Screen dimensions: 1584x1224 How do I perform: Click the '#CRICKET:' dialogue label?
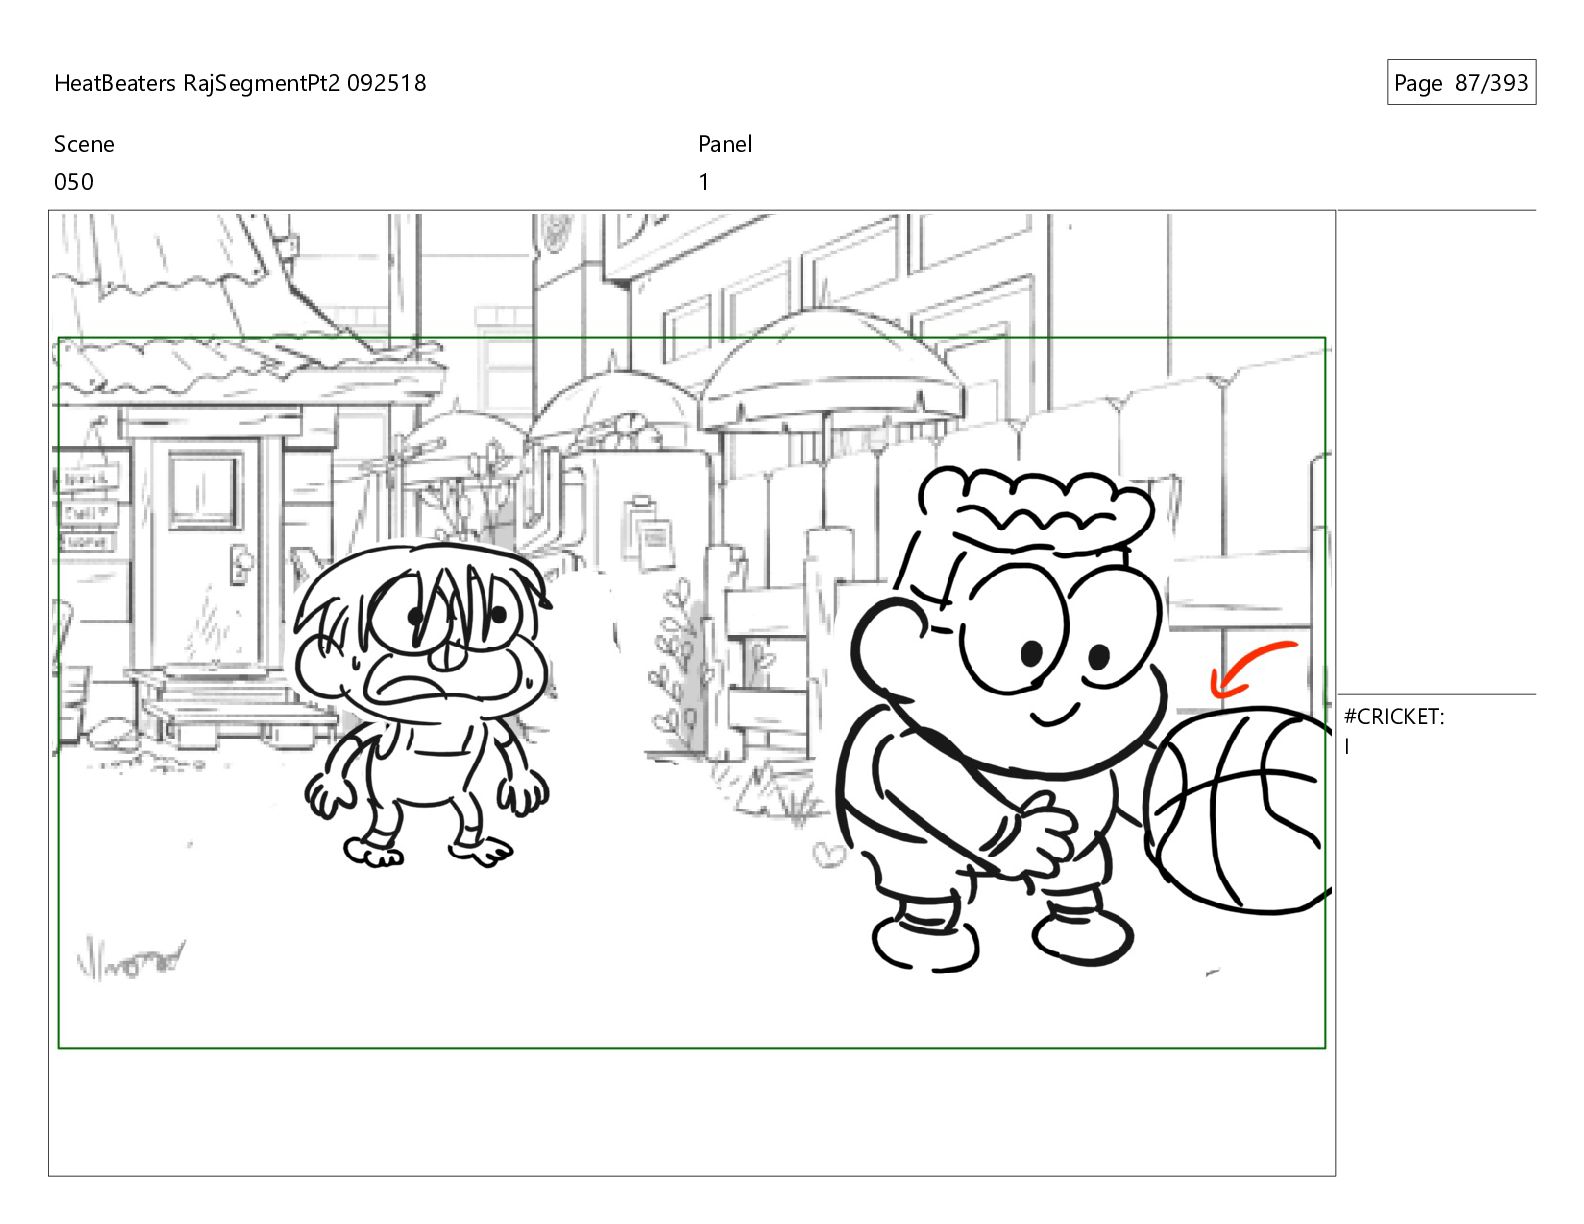(x=1394, y=717)
